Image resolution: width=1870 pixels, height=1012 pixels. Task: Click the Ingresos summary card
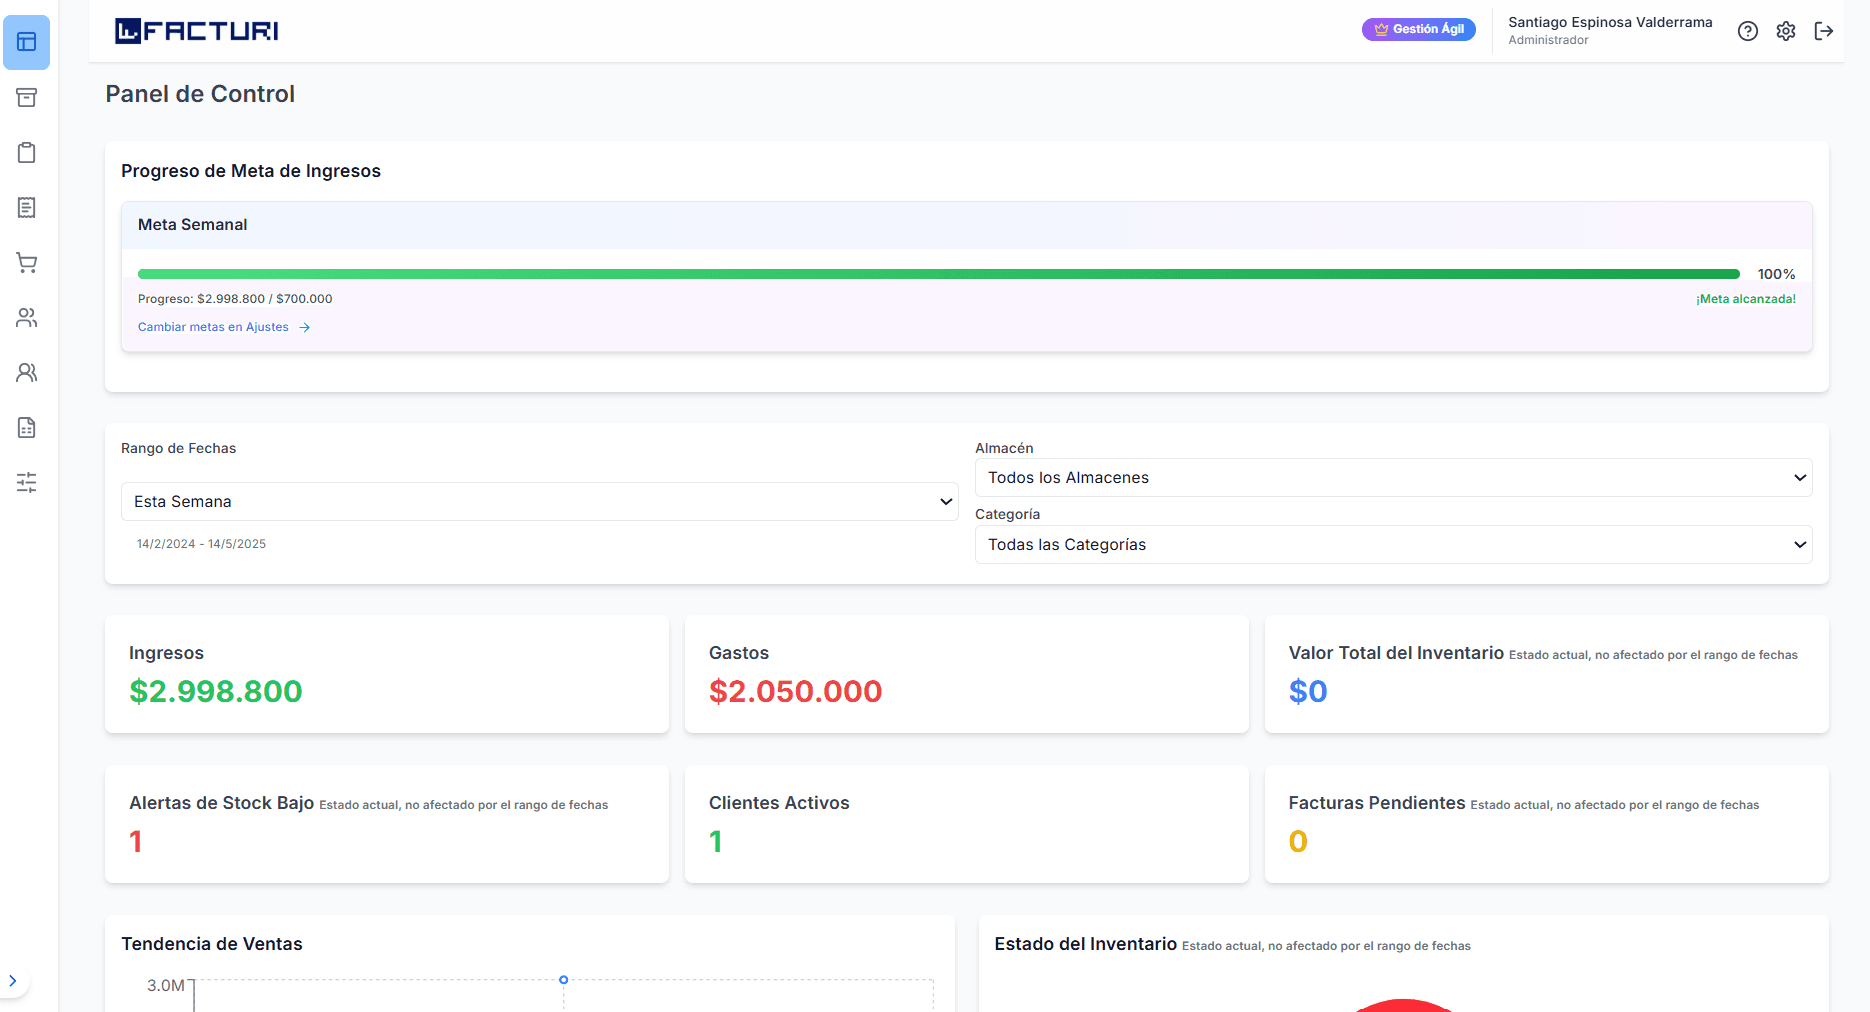pyautogui.click(x=386, y=674)
